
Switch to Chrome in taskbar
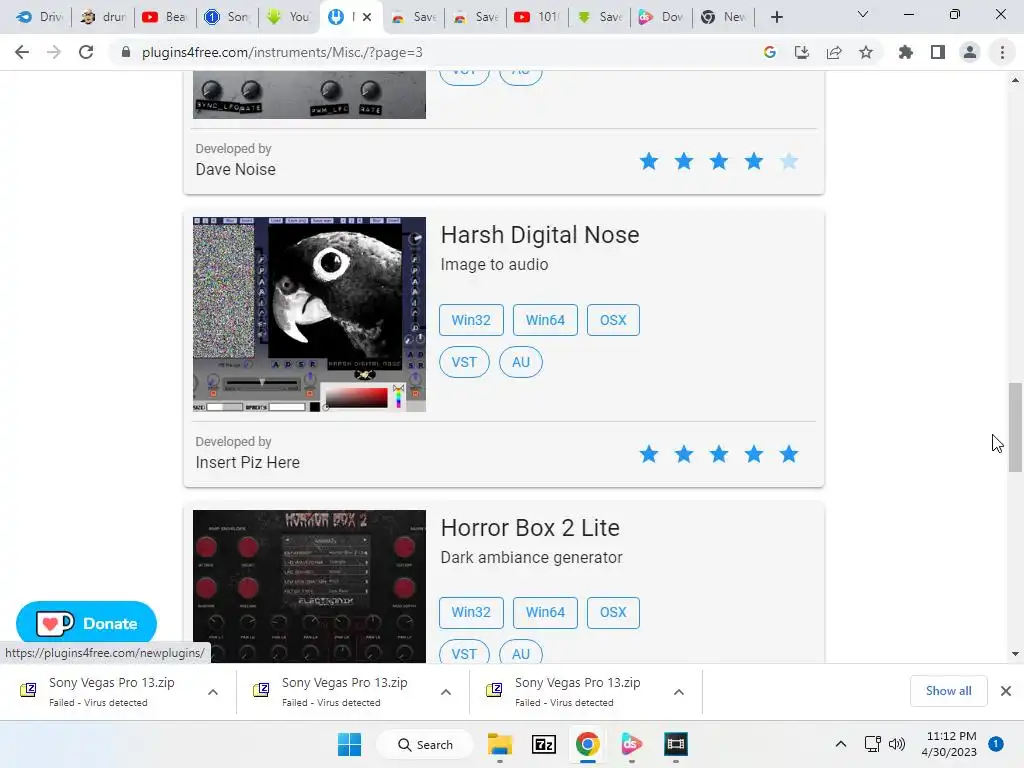point(587,744)
